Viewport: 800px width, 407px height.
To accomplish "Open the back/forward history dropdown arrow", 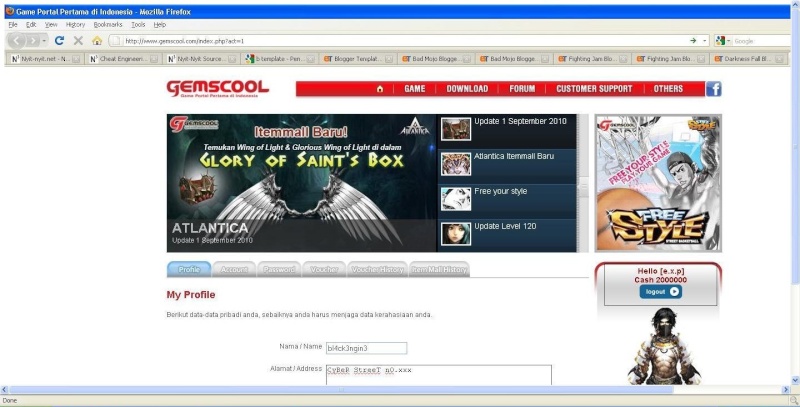I will coord(44,40).
